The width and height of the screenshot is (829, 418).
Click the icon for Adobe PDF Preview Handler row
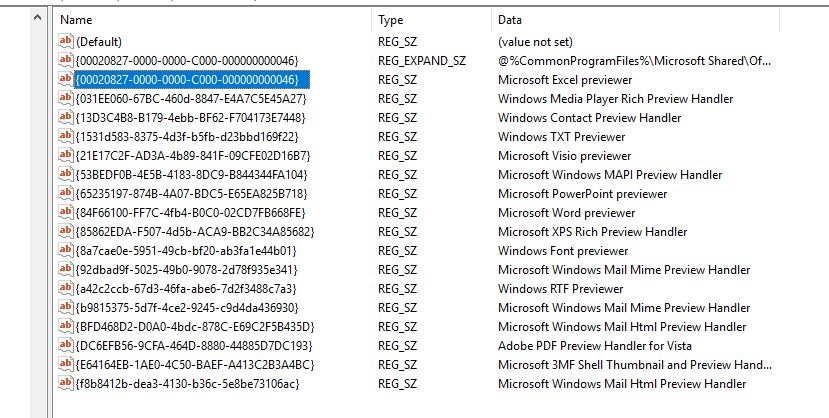coord(67,345)
